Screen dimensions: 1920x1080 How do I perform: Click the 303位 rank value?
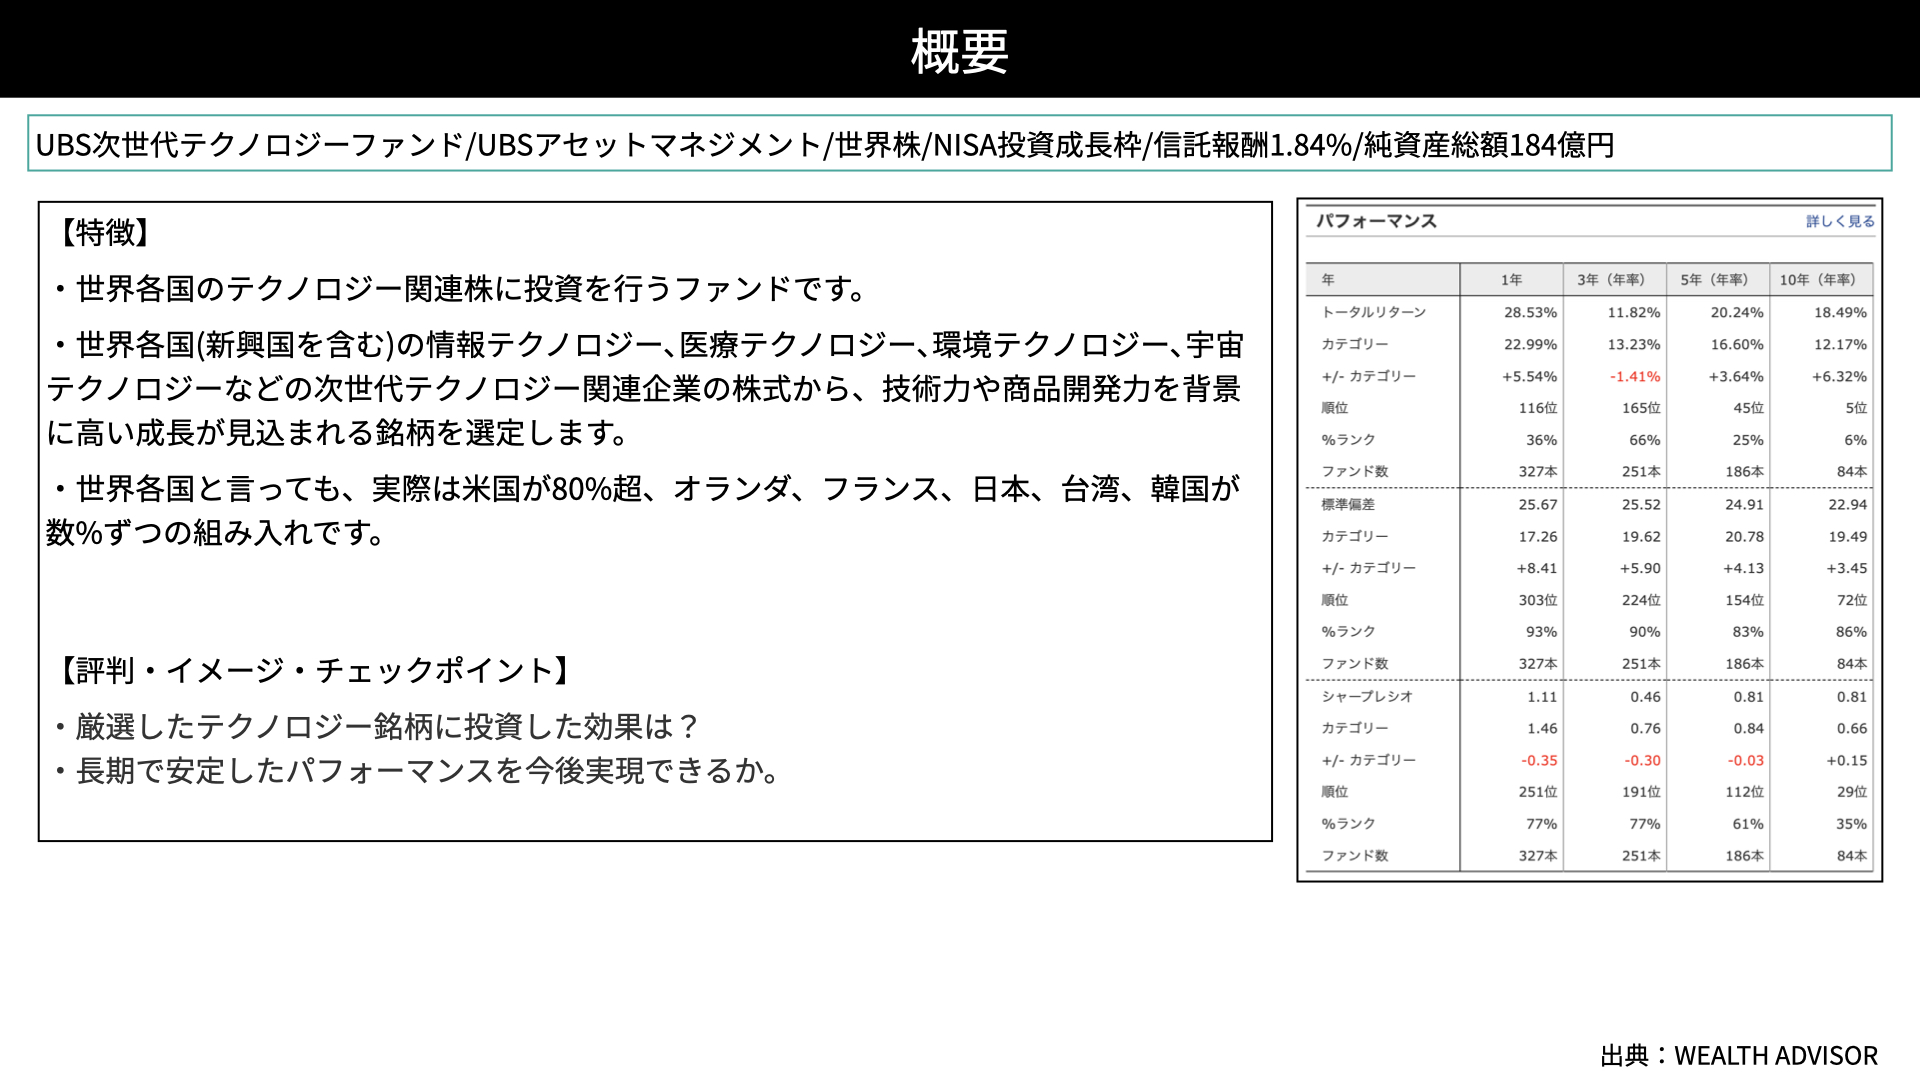point(1538,600)
